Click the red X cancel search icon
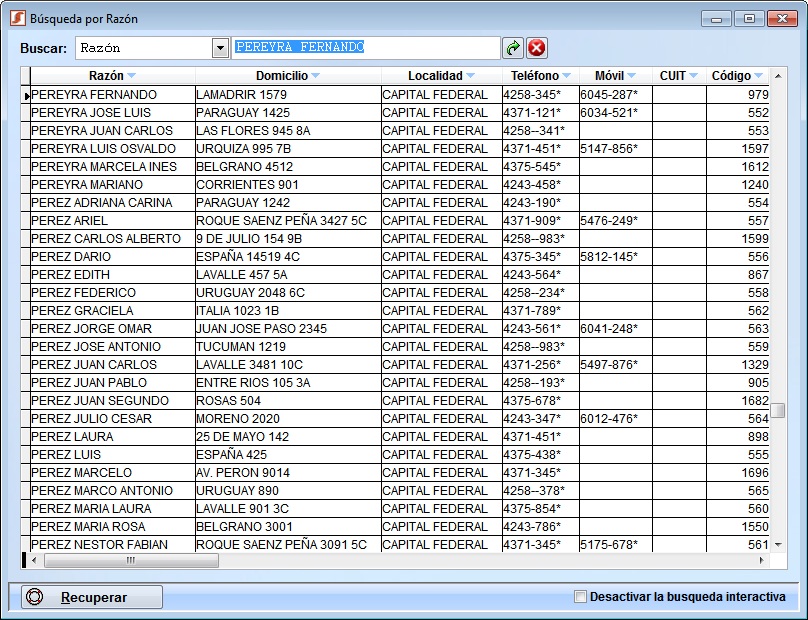The width and height of the screenshot is (808, 620). tap(537, 48)
